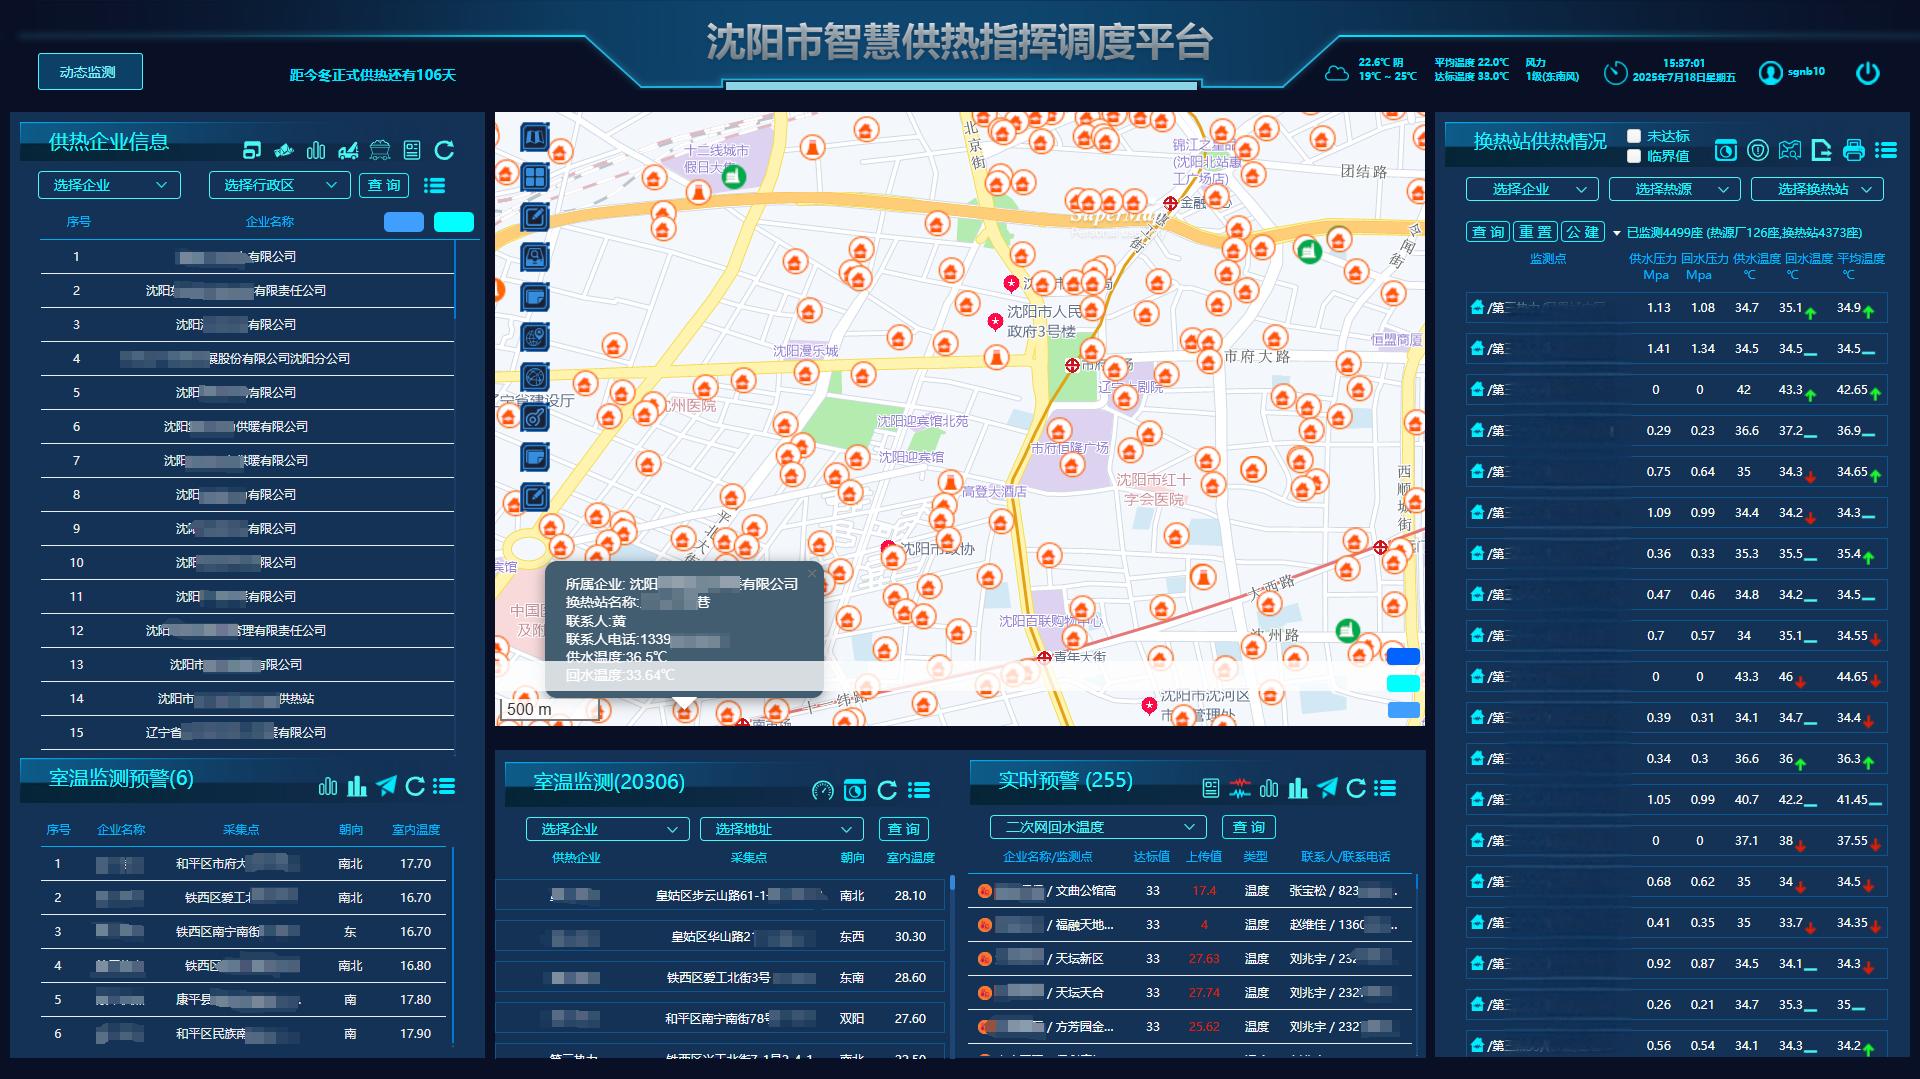Viewport: 1920px width, 1079px height.
Task: Click the power logout icon at top right
Action: (1867, 73)
